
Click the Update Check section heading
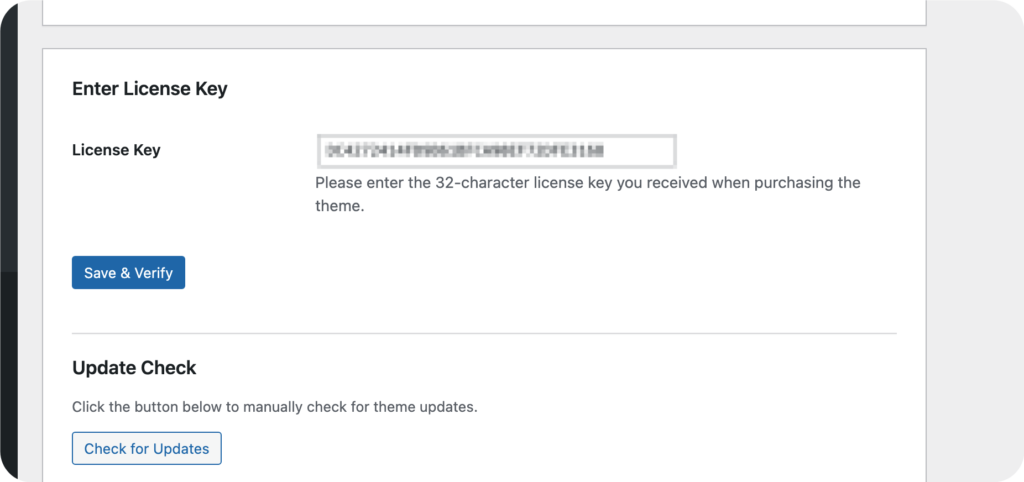(134, 368)
